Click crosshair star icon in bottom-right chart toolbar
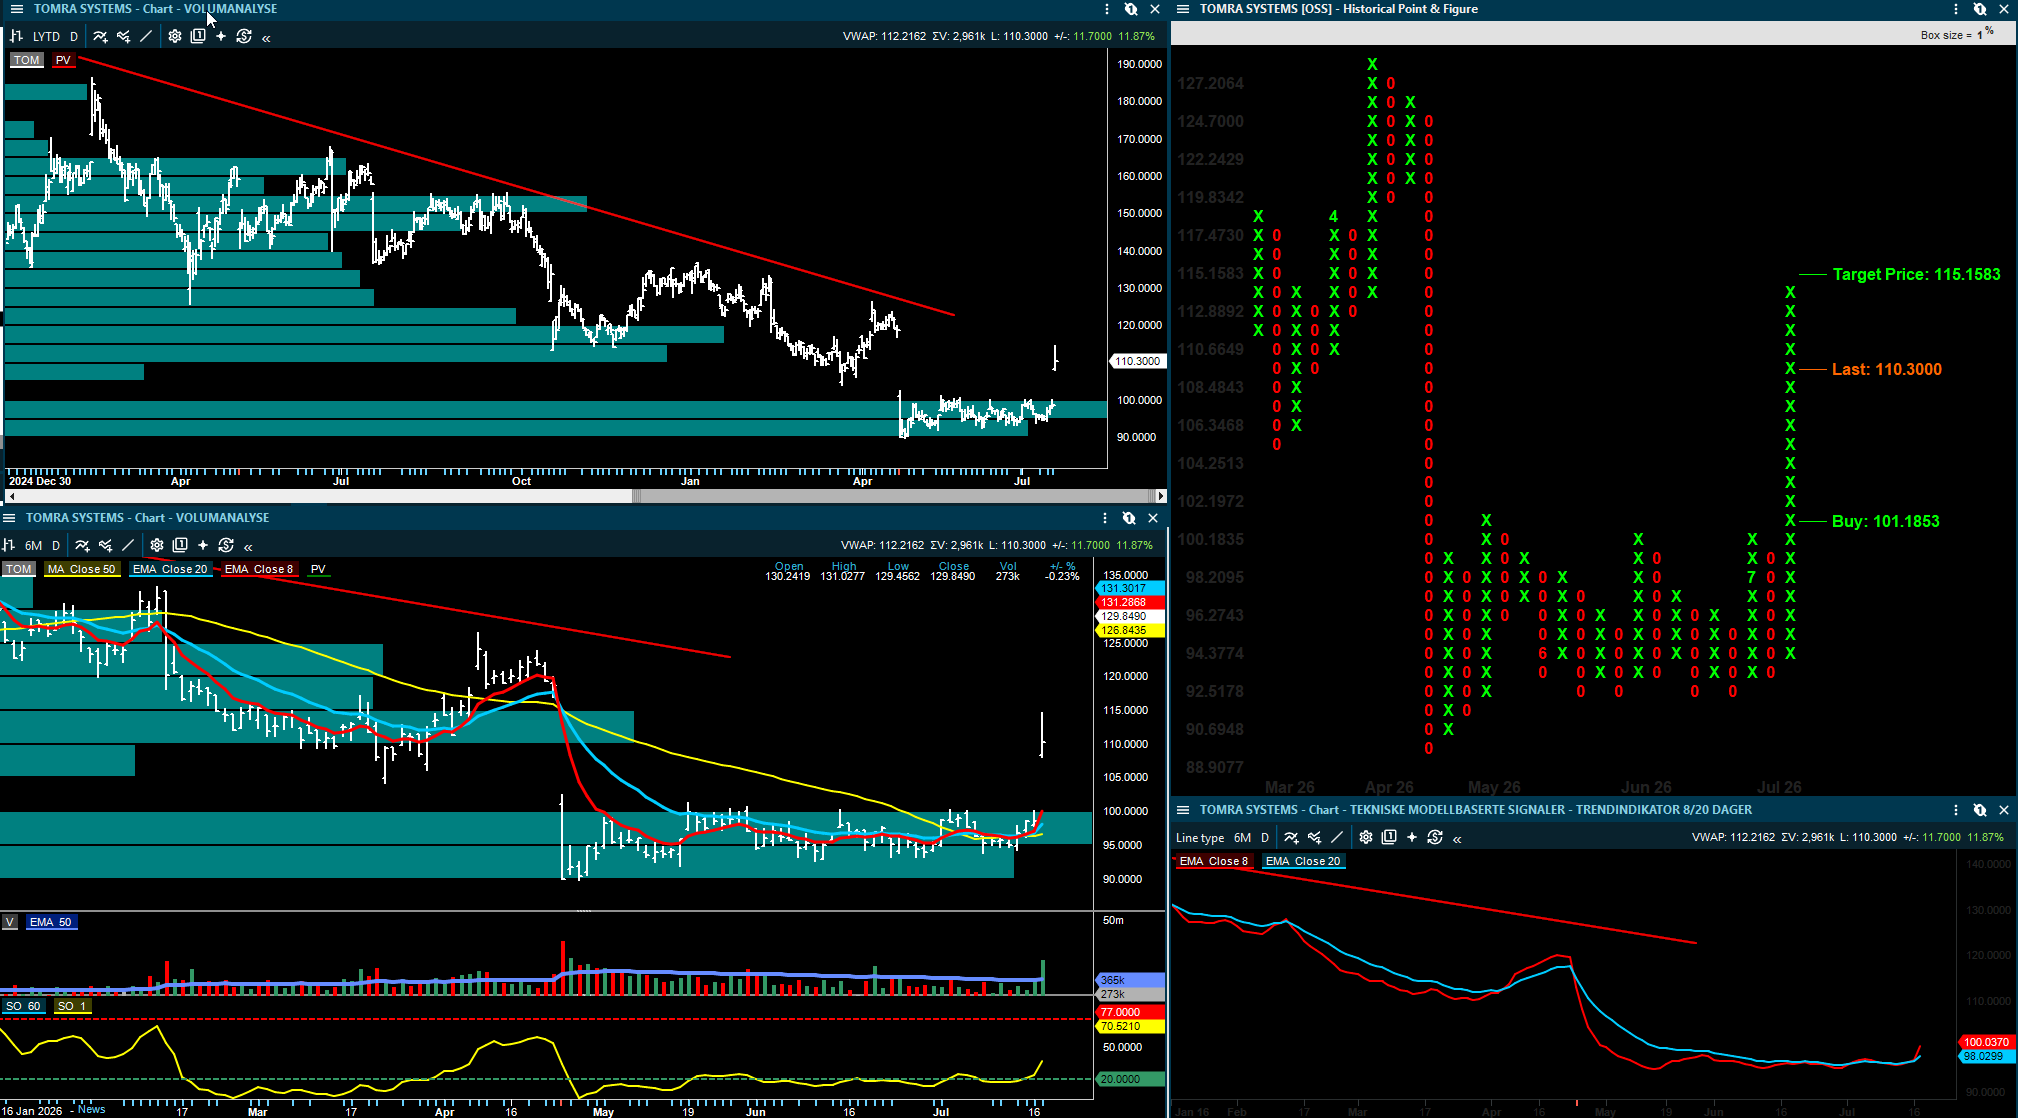2018x1118 pixels. pyautogui.click(x=1412, y=837)
